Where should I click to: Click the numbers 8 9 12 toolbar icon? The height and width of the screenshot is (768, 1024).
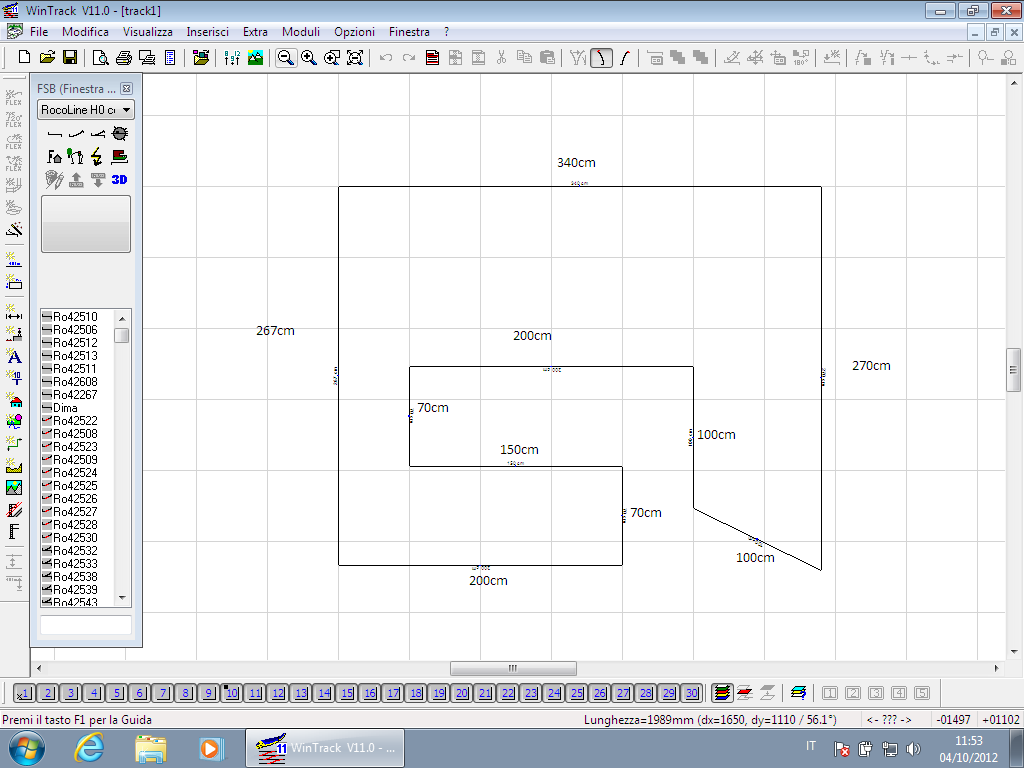coord(232,57)
